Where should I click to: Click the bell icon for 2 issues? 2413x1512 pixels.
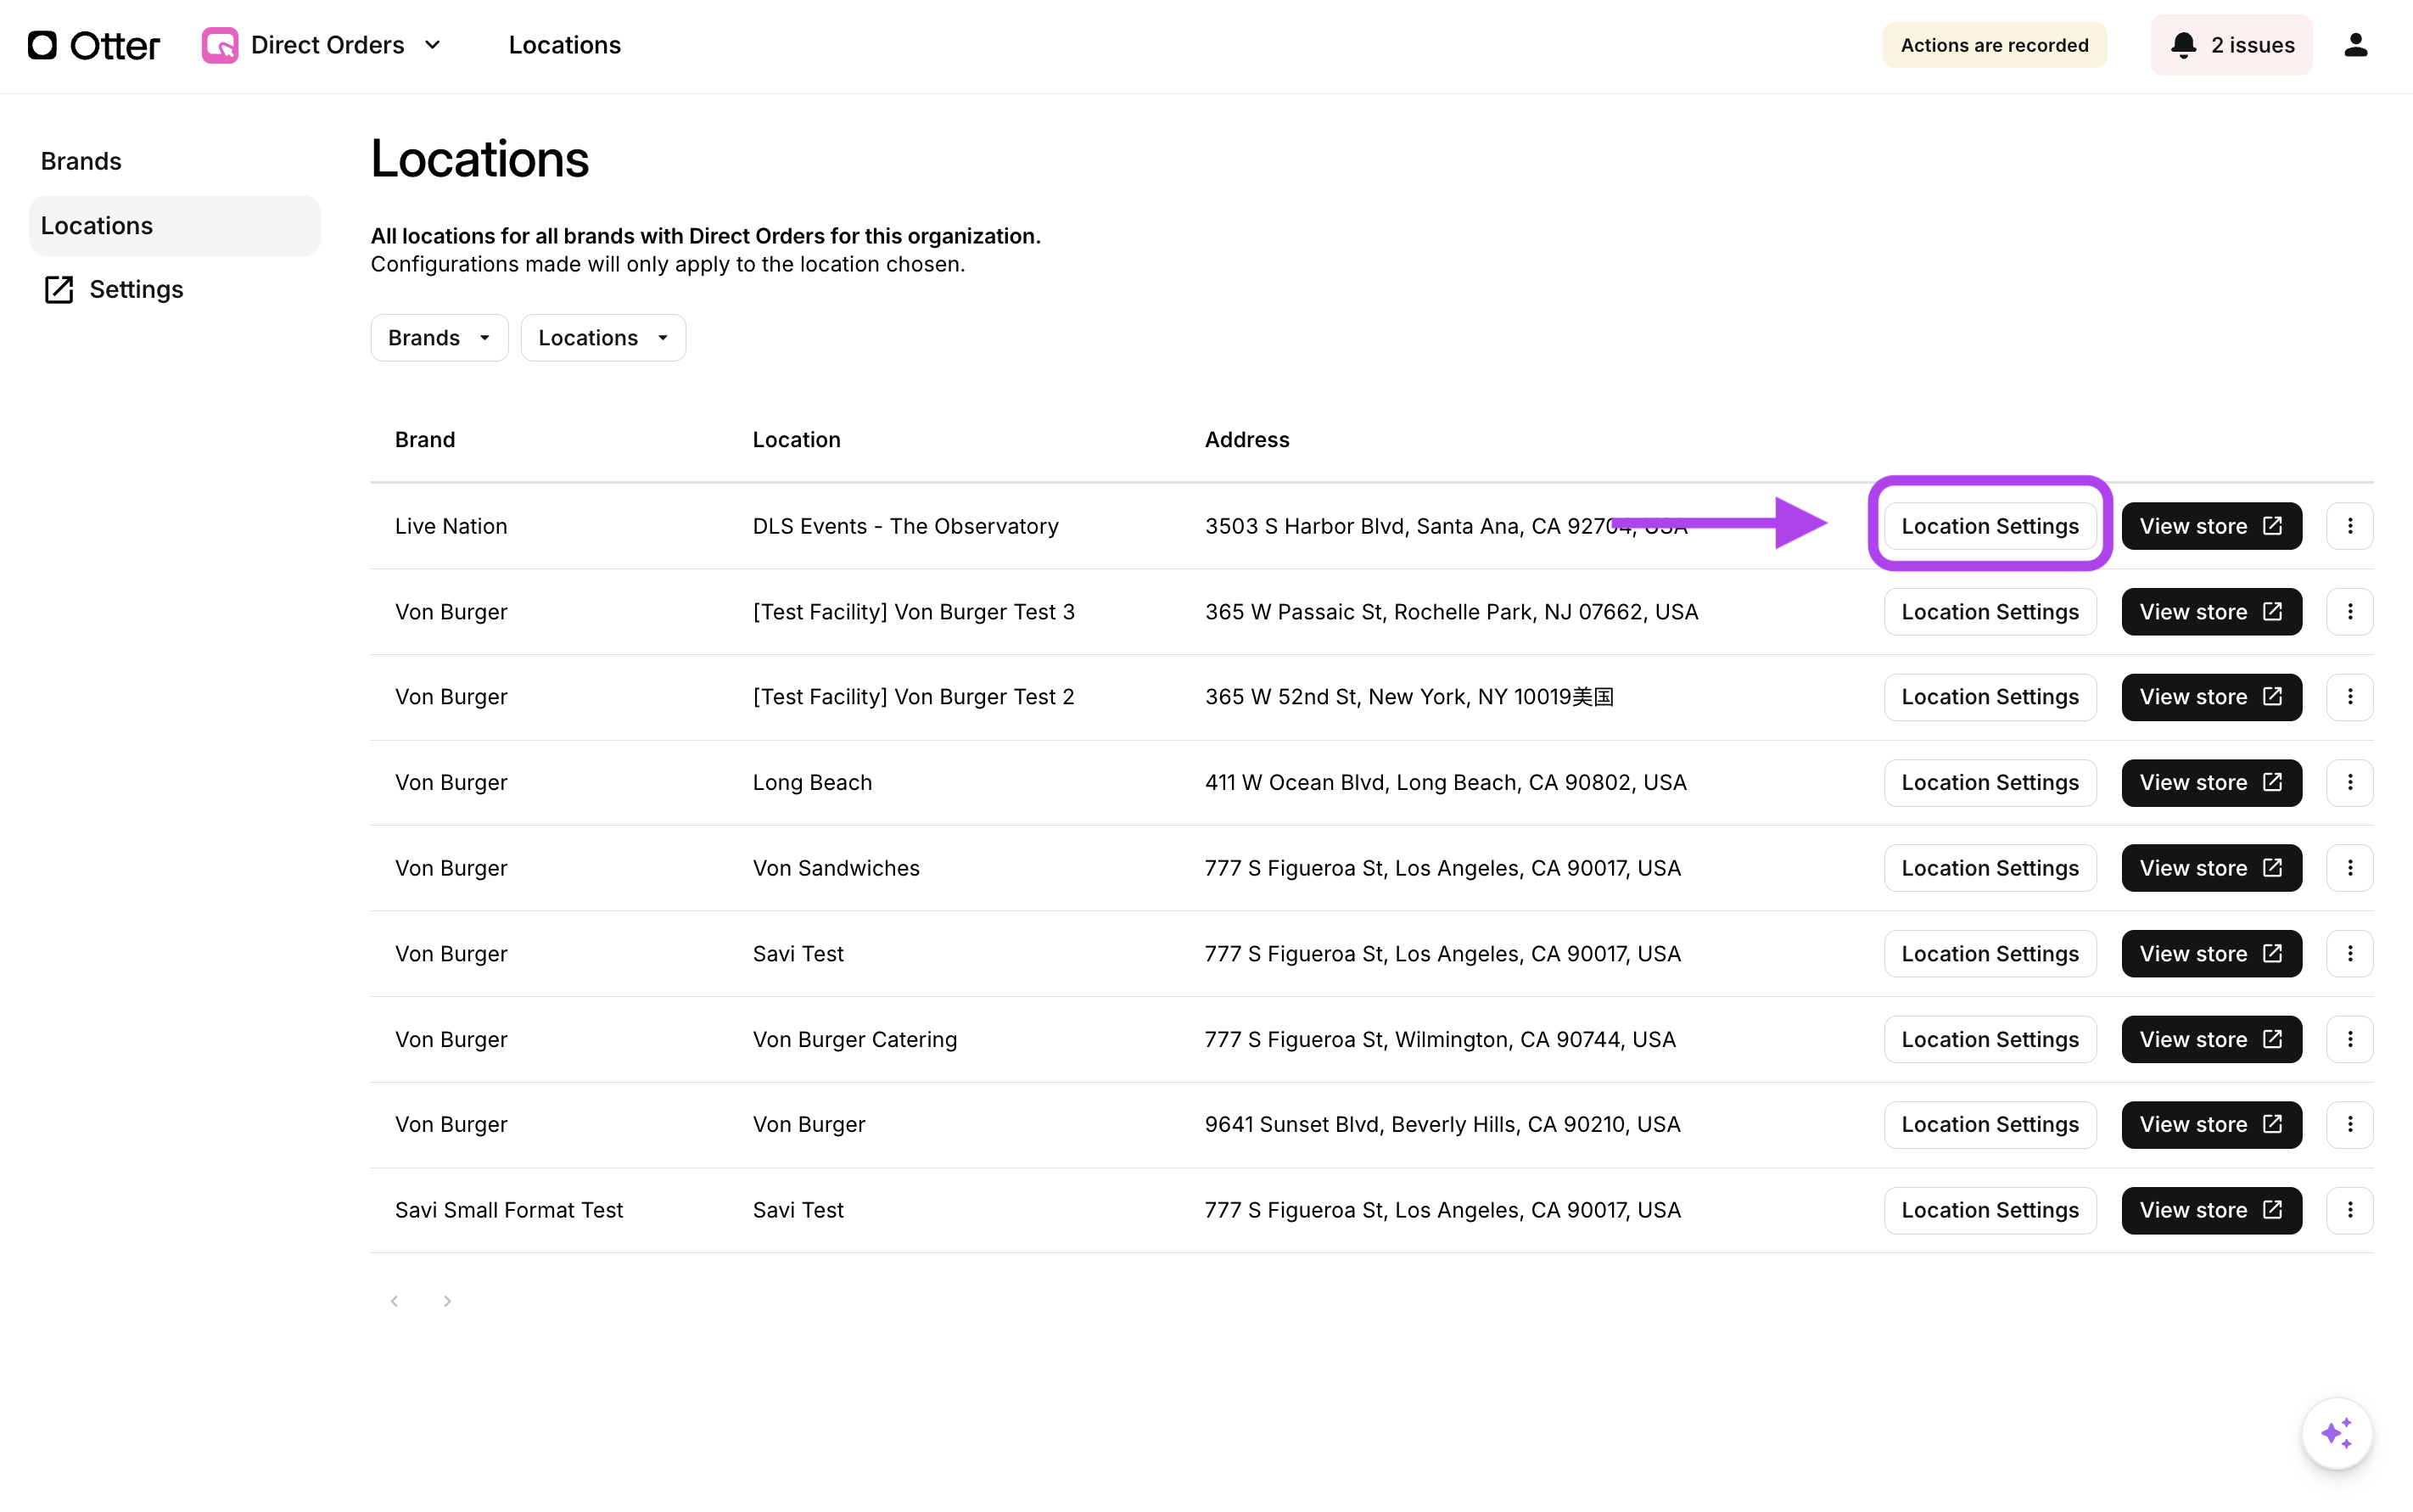pos(2183,45)
